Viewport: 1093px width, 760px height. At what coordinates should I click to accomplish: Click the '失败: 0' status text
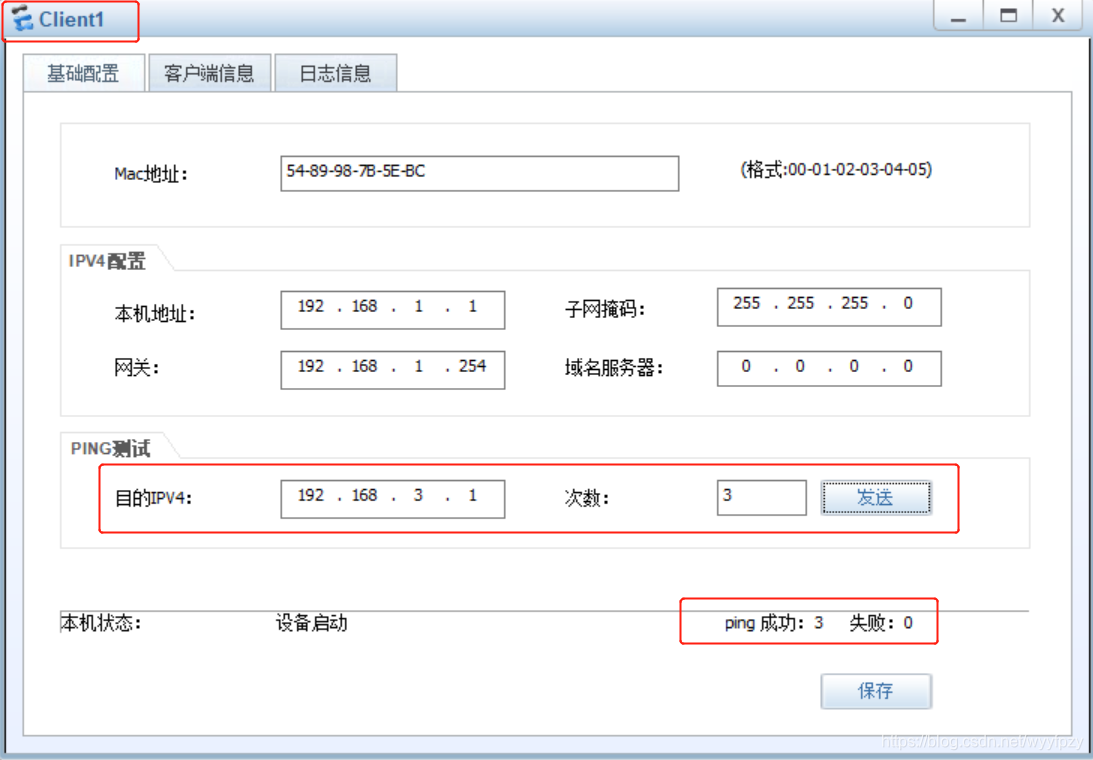pos(881,623)
